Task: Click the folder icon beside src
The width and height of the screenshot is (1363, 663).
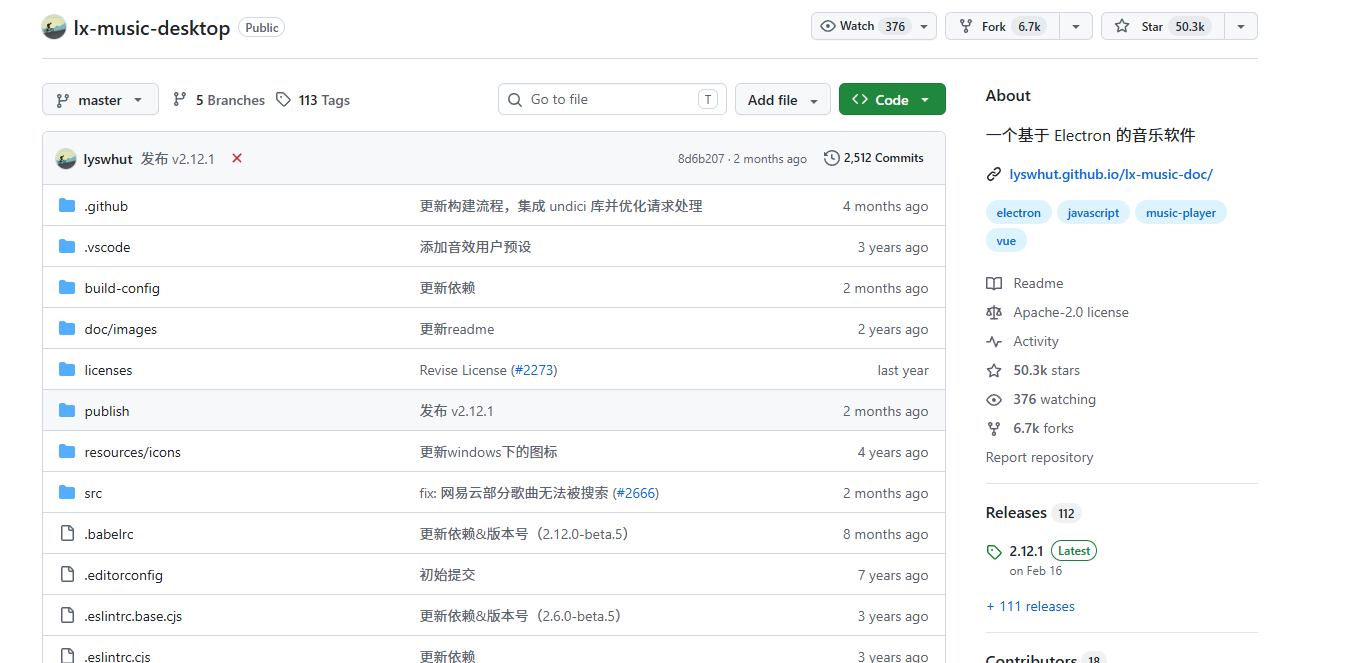Action: pos(67,492)
